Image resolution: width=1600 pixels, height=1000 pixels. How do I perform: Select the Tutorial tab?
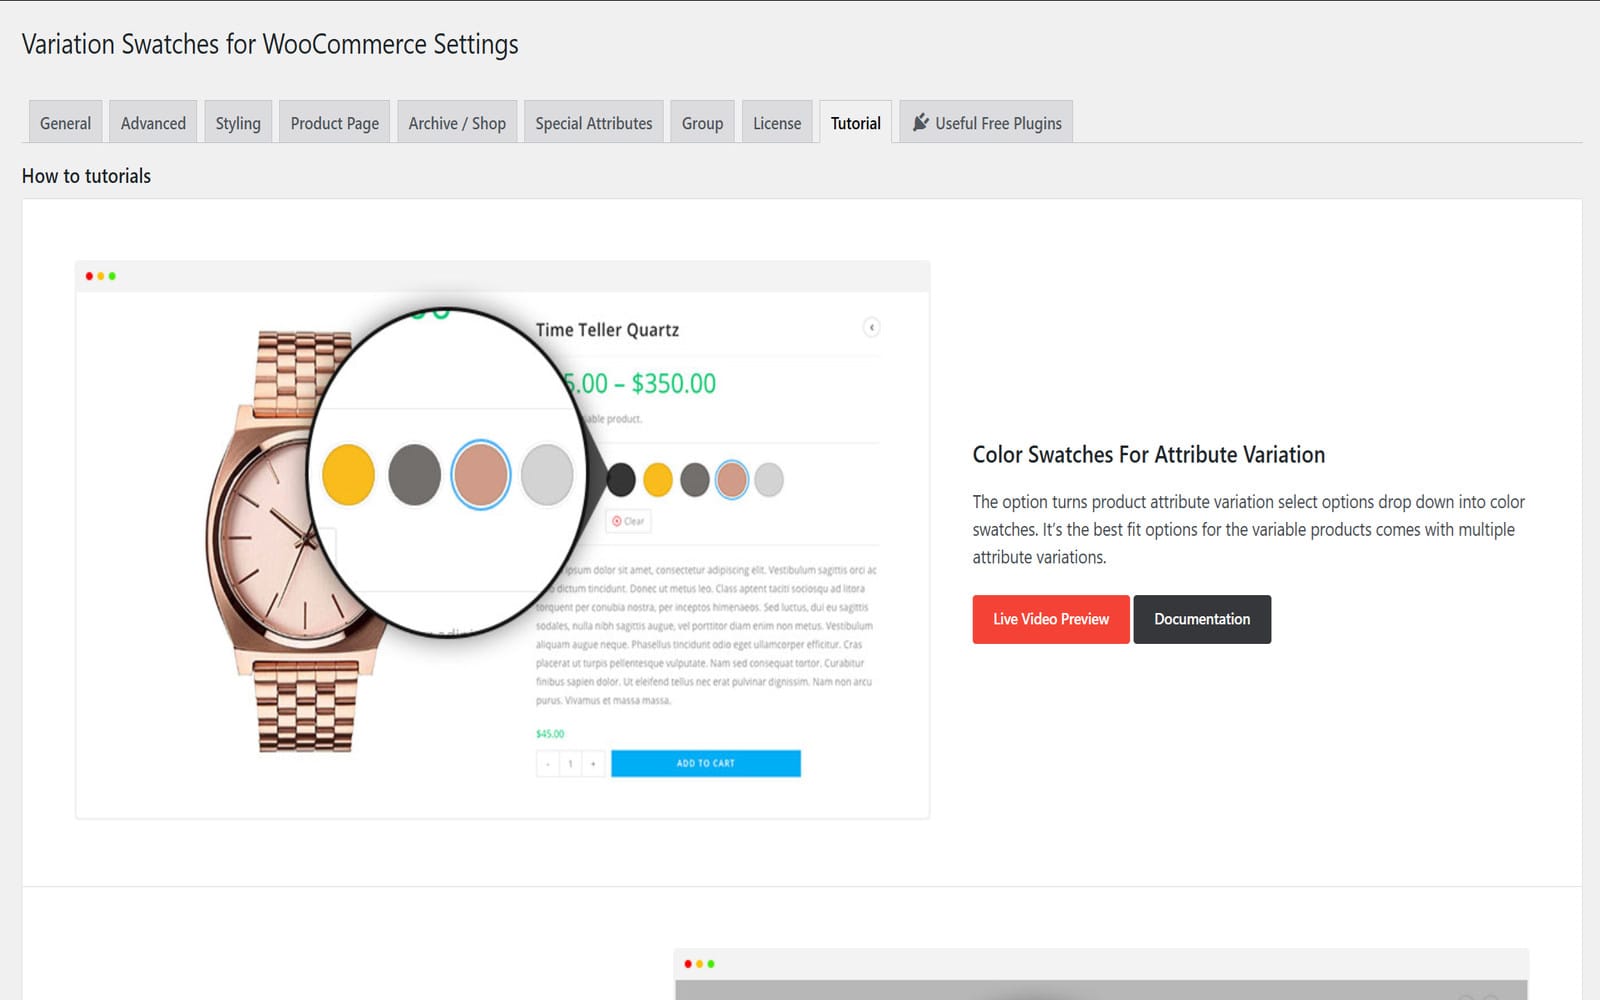tap(856, 122)
